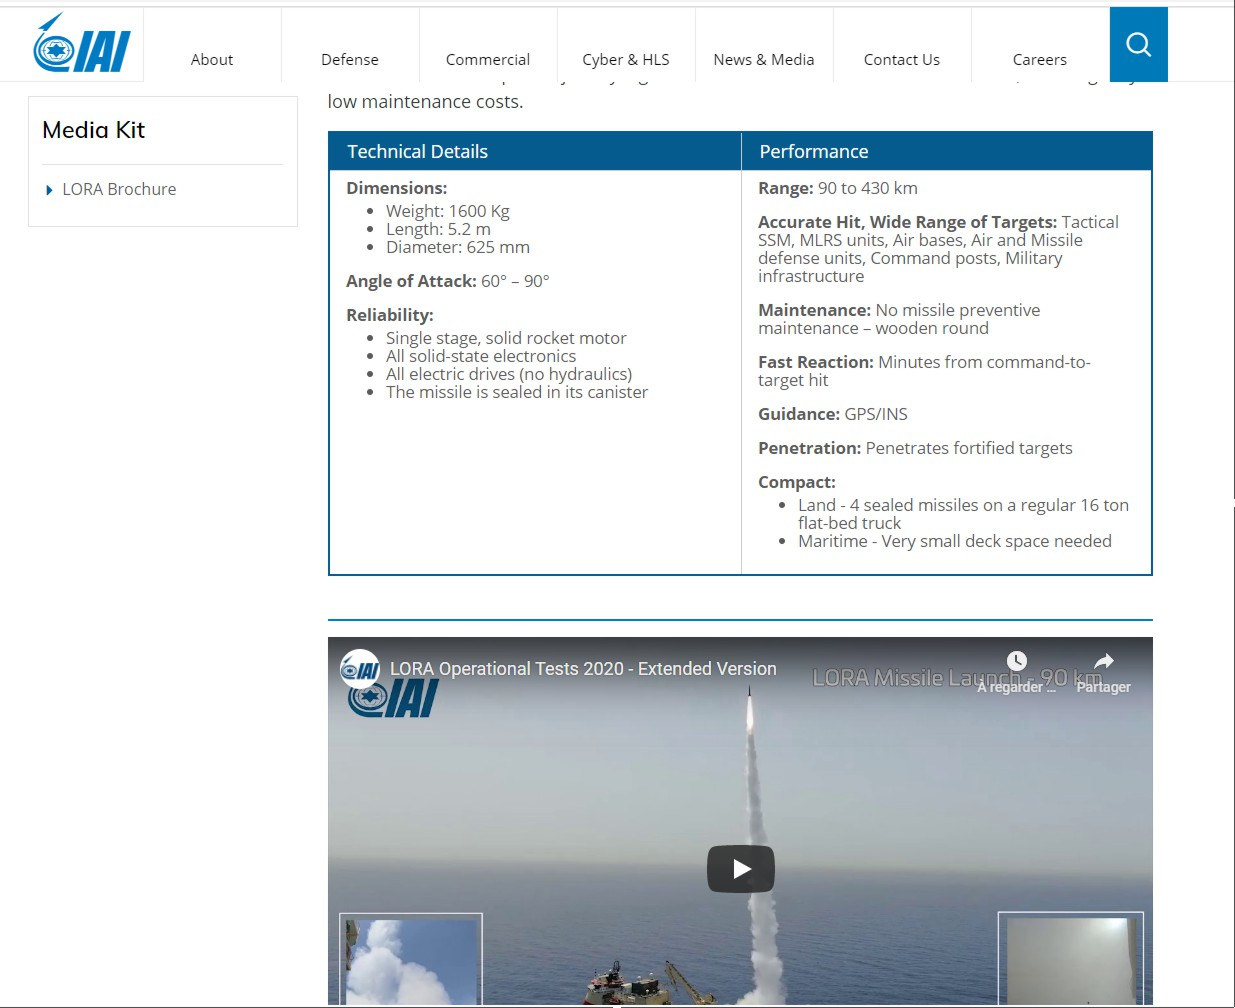Image resolution: width=1235 pixels, height=1008 pixels.
Task: Click 'Maritime - Very small deck space needed' bullet
Action: pyautogui.click(x=955, y=541)
